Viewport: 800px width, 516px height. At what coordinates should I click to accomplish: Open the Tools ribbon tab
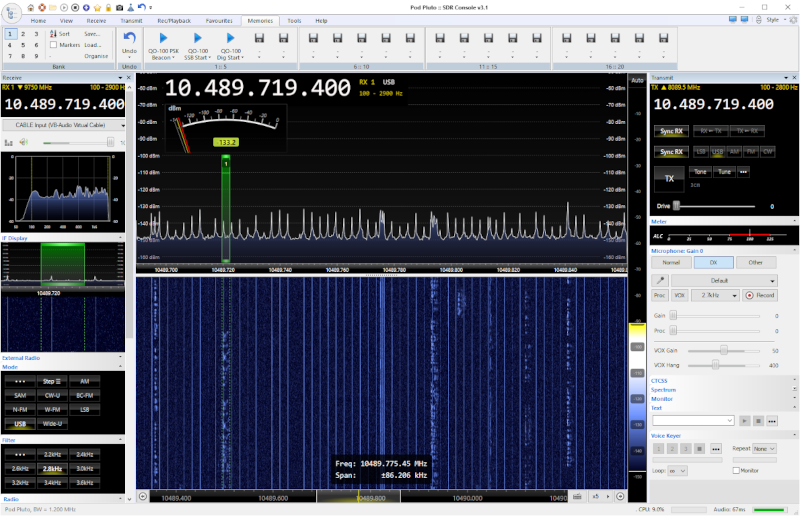point(294,21)
